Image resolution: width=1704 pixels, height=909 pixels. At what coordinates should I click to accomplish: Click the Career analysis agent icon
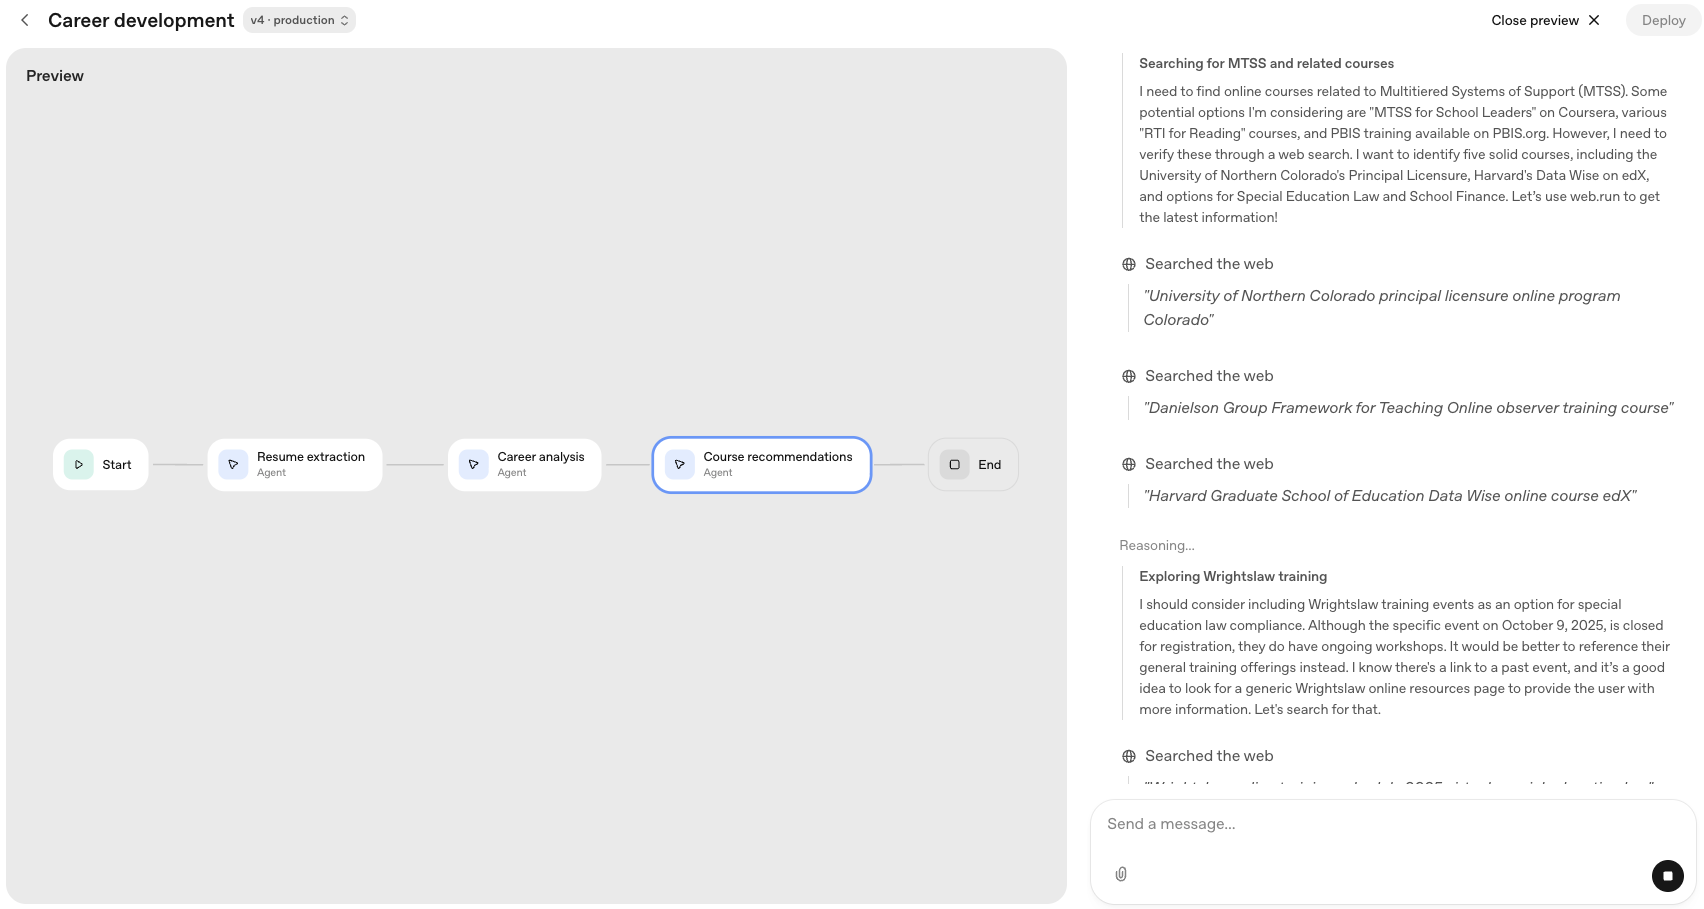pos(474,465)
